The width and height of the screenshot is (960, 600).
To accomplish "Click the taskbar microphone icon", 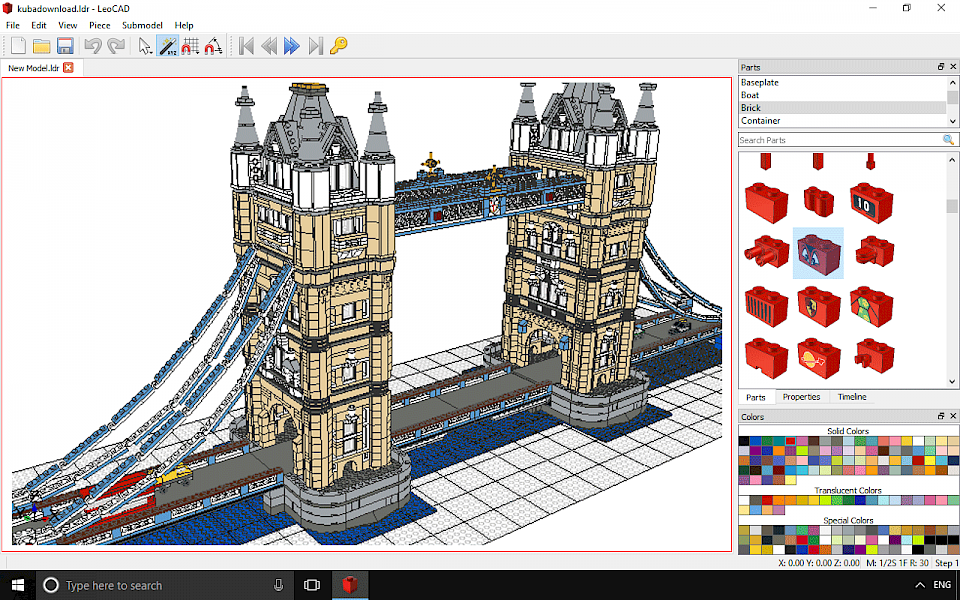I will coord(279,585).
